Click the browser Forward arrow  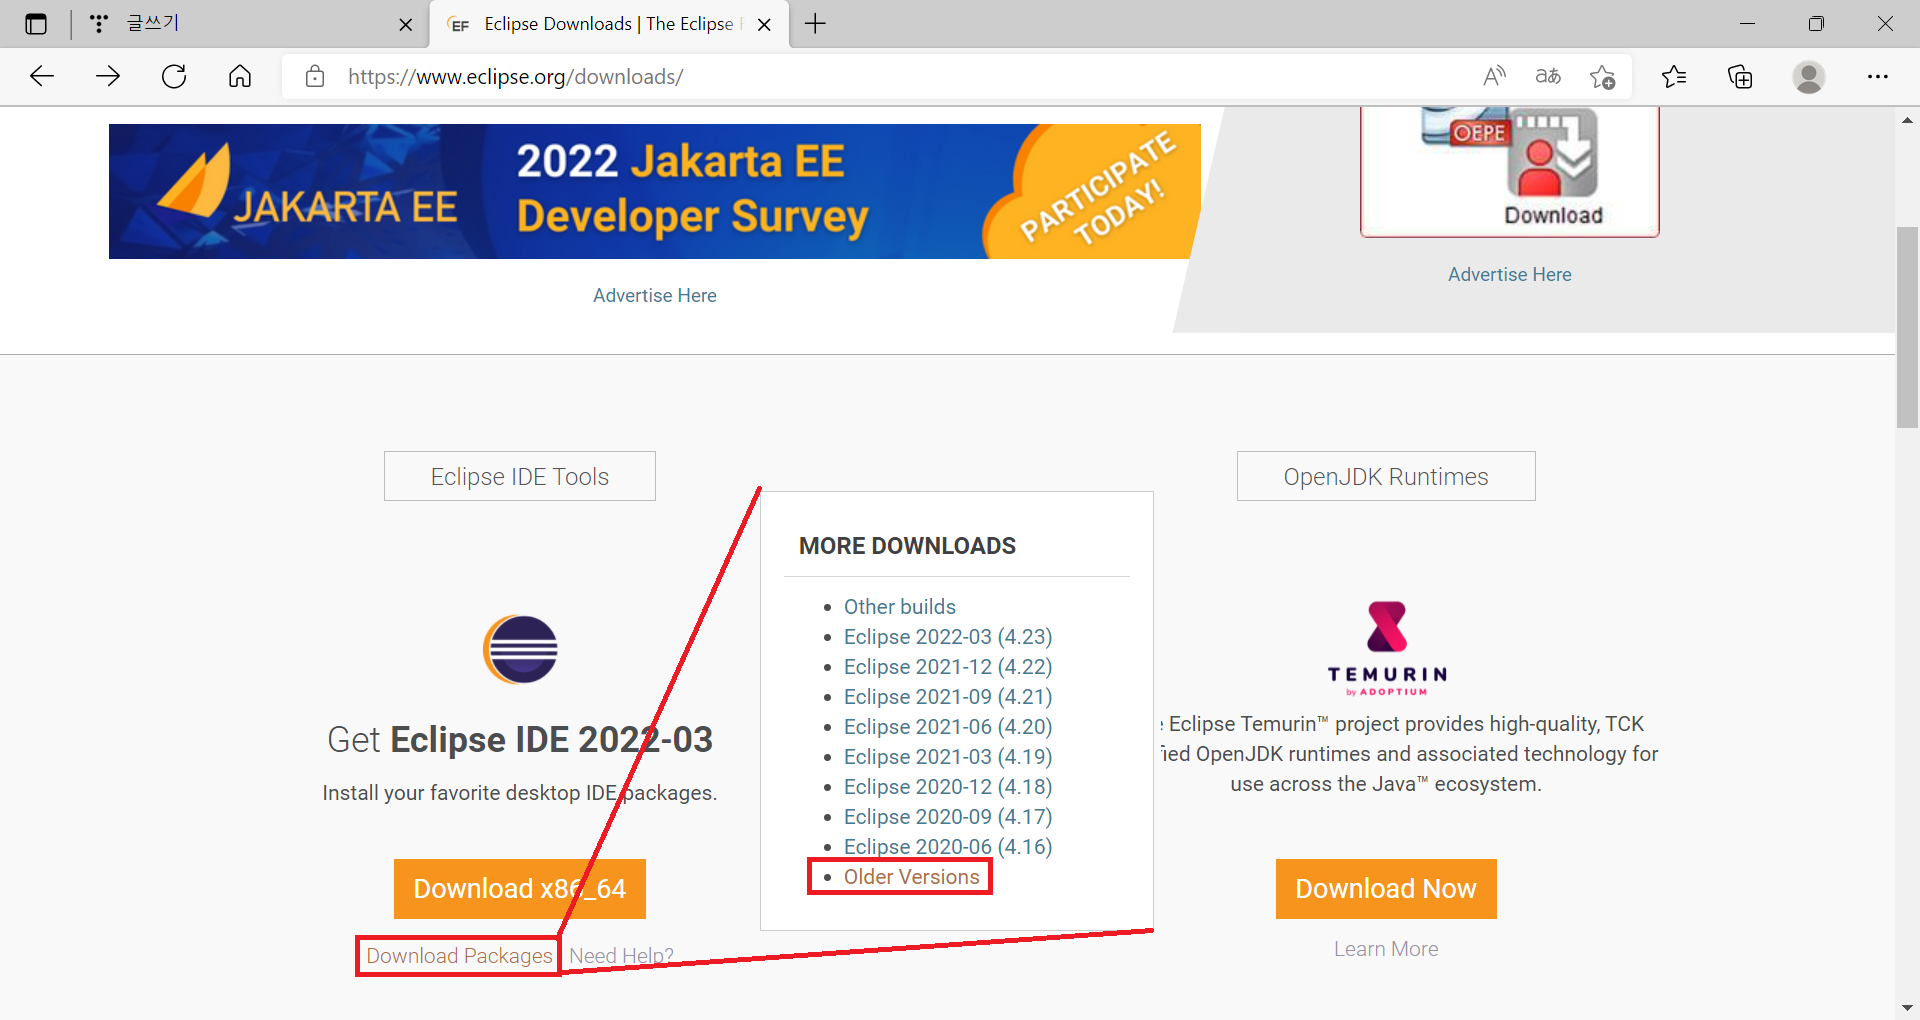[x=108, y=77]
